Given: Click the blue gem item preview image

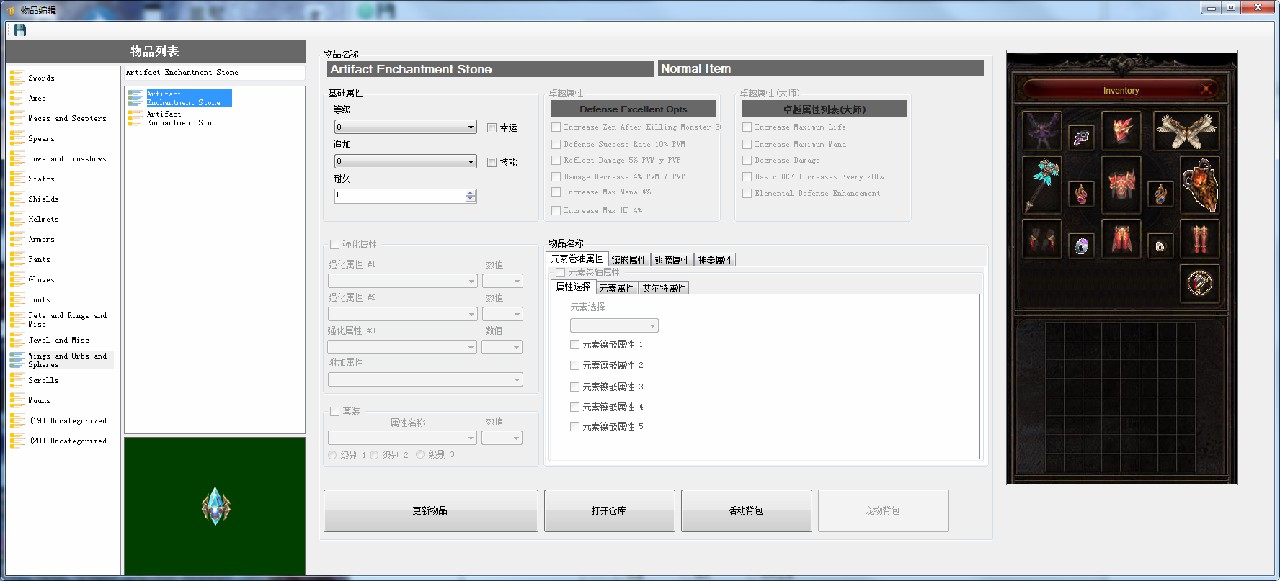Looking at the screenshot, I should pos(215,507).
